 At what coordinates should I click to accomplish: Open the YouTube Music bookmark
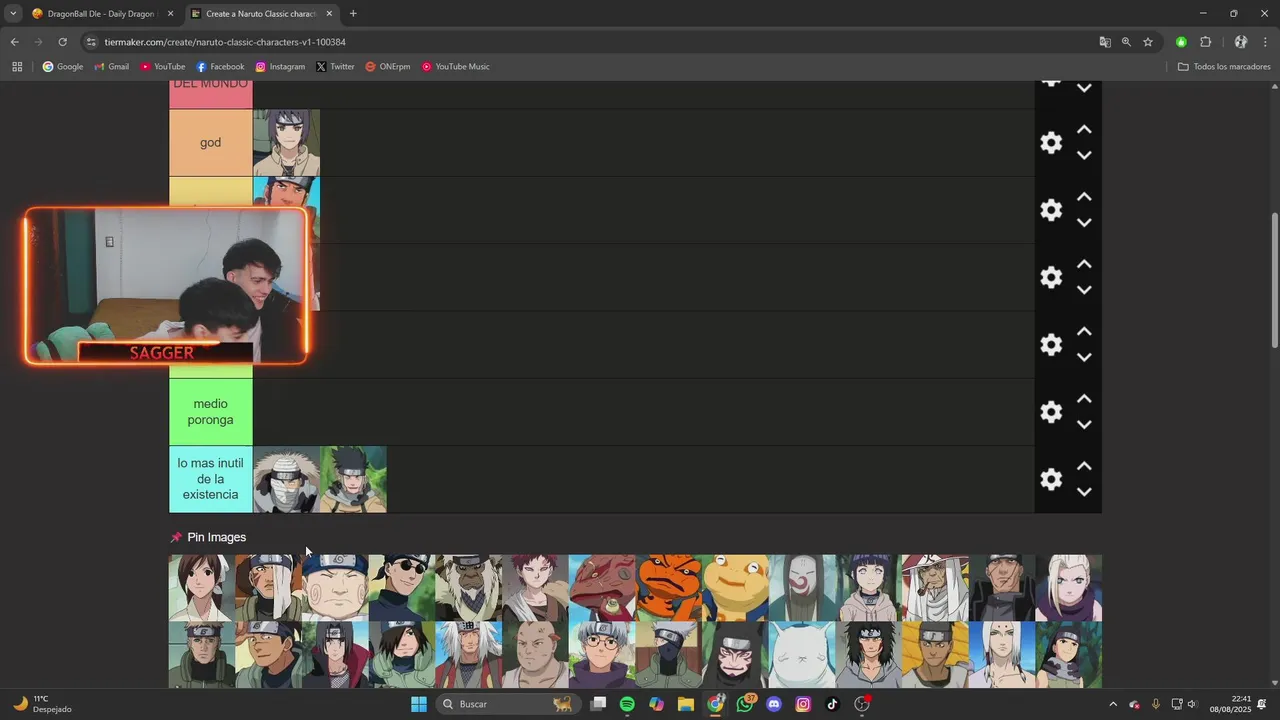[455, 67]
